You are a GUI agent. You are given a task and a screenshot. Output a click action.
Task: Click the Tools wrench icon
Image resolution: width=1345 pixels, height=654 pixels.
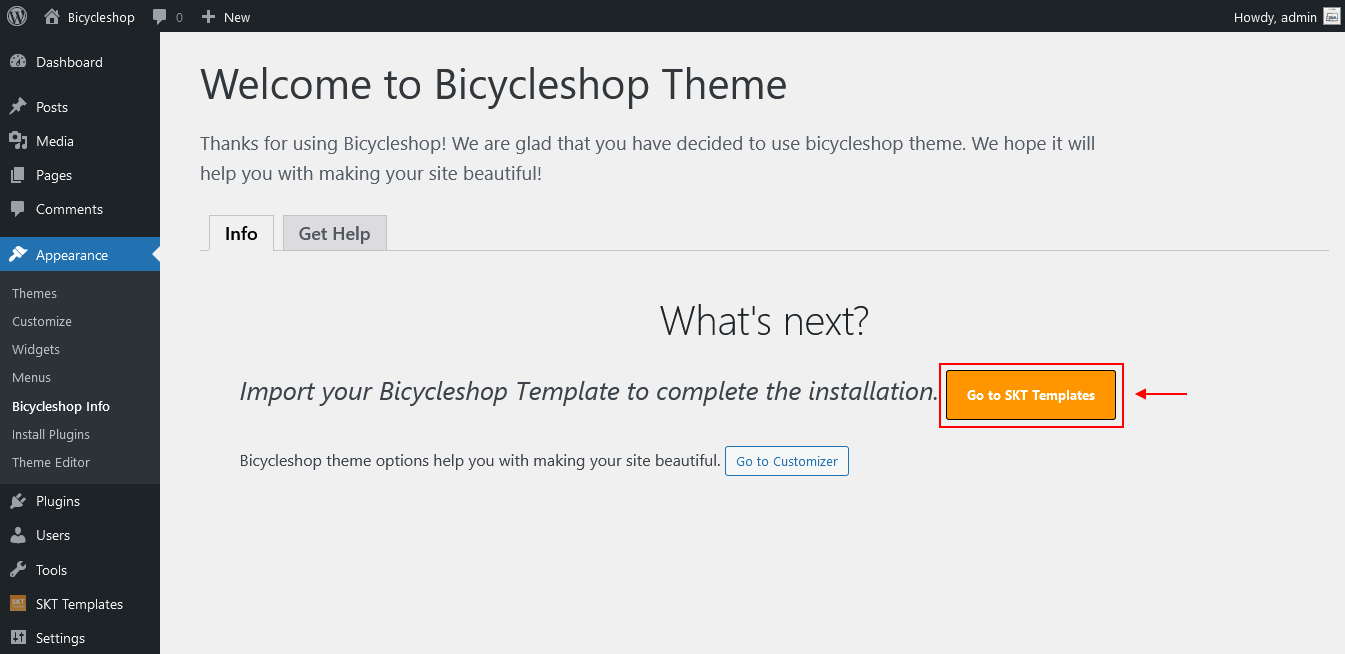coord(18,570)
